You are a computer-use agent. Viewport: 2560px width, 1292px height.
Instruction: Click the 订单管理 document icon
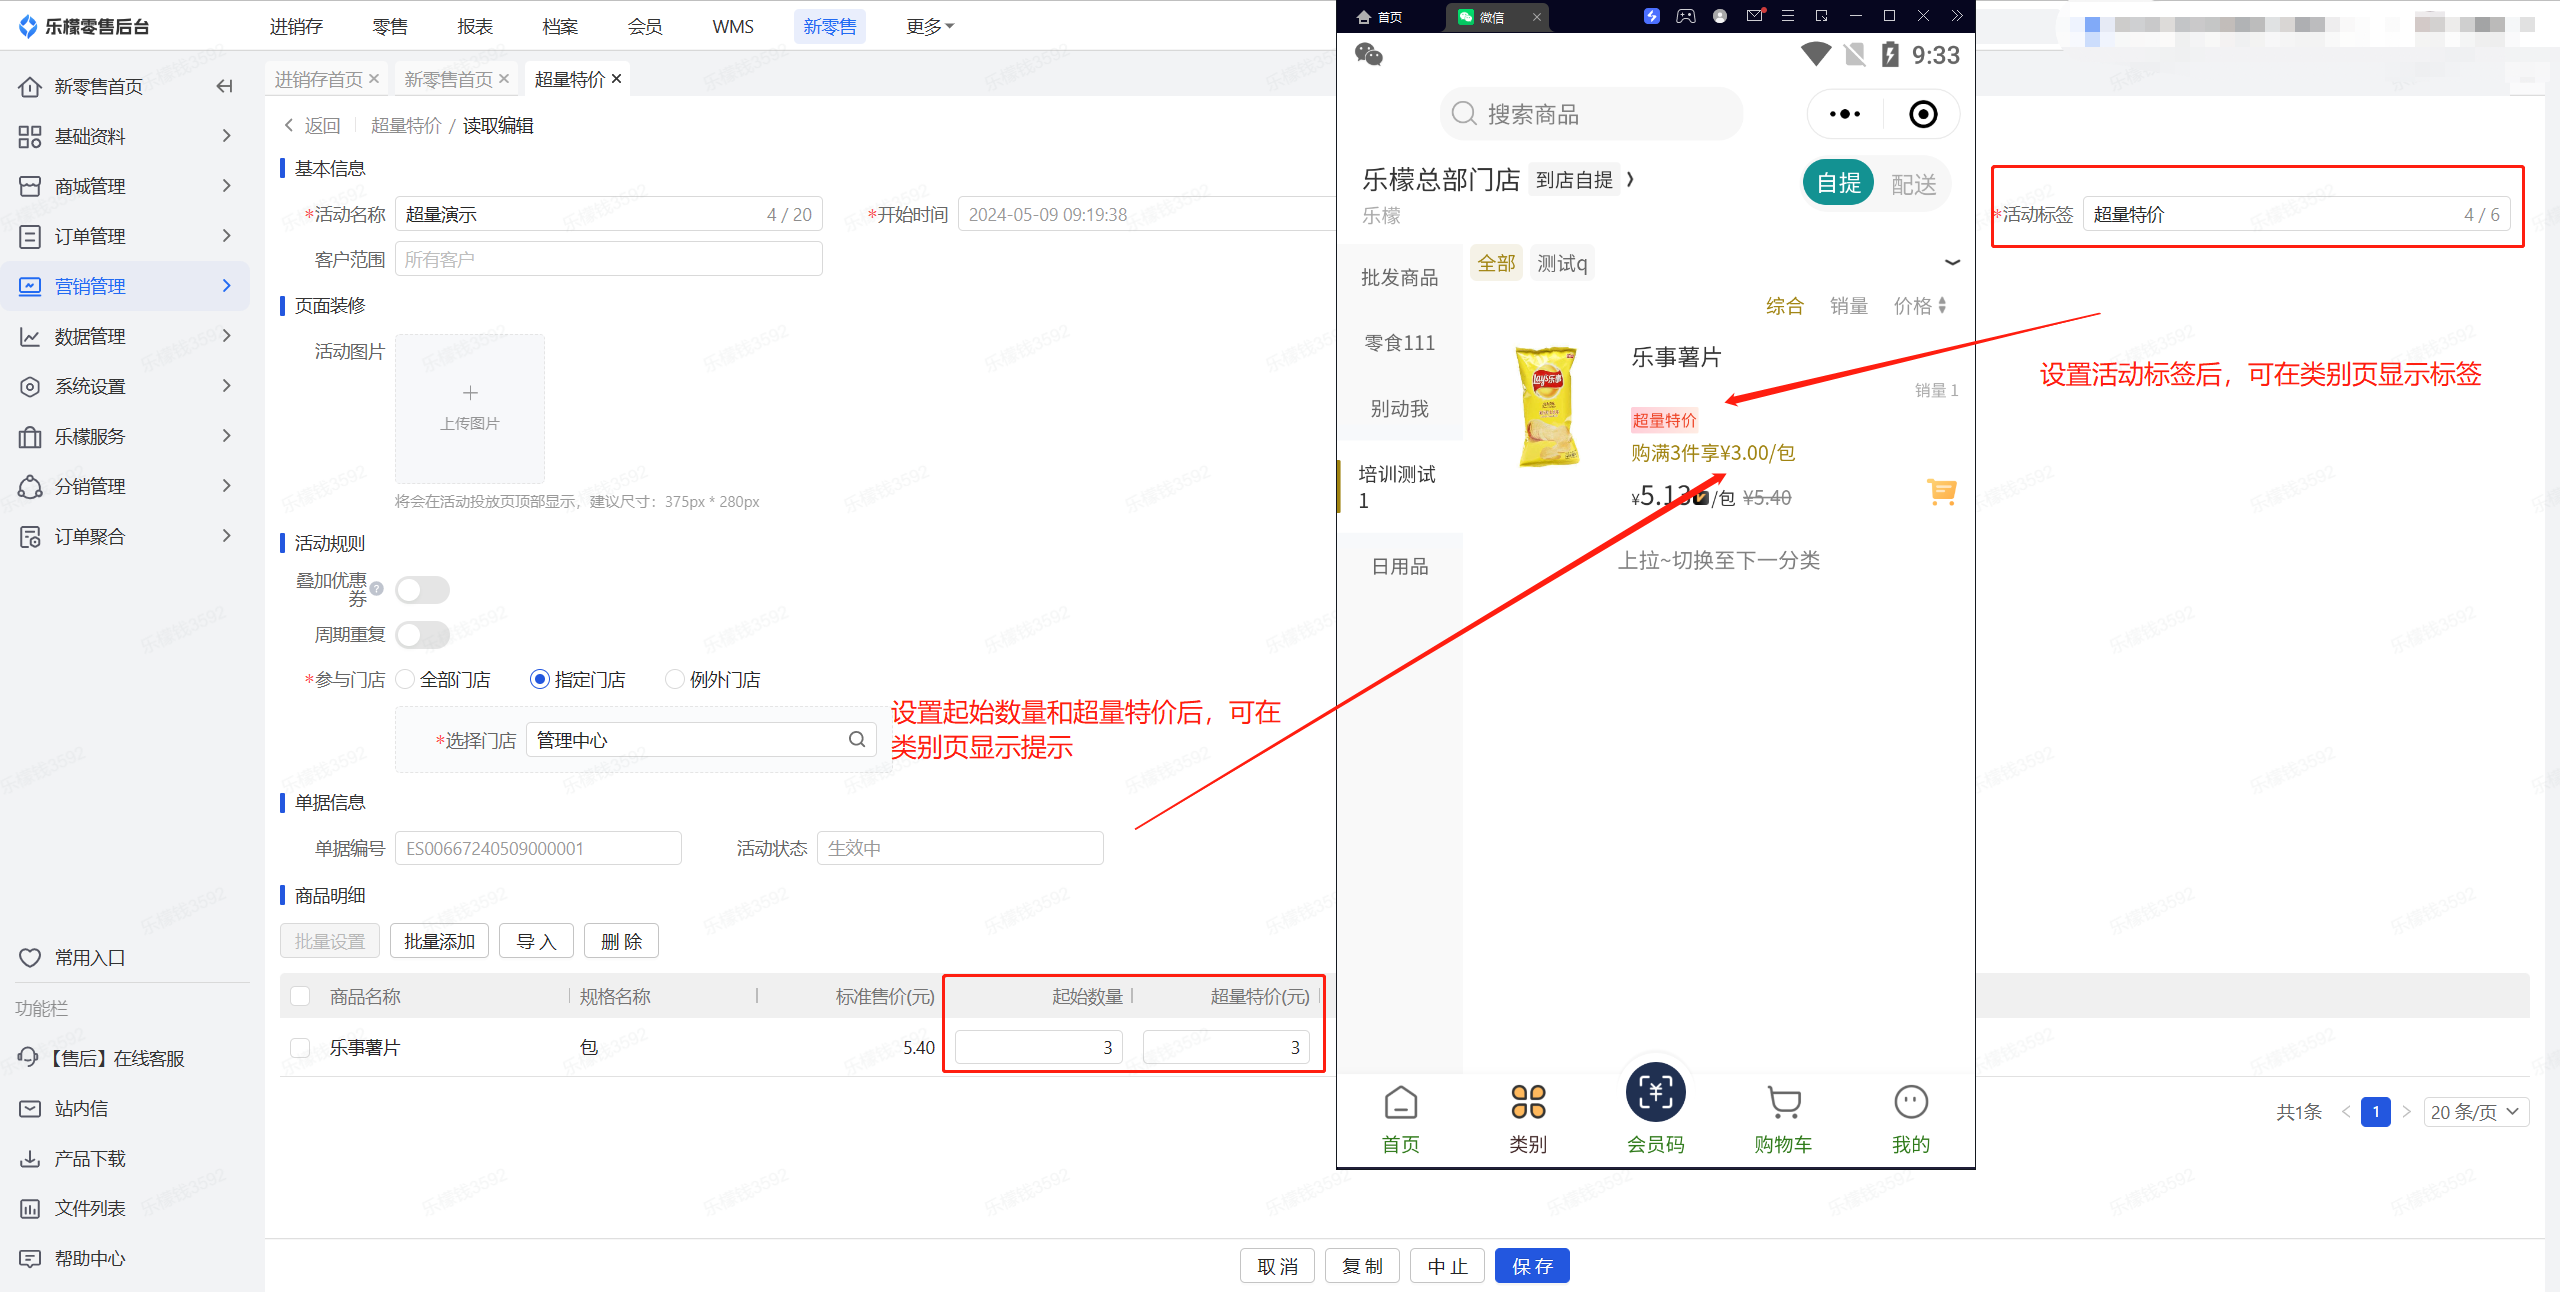[x=30, y=236]
